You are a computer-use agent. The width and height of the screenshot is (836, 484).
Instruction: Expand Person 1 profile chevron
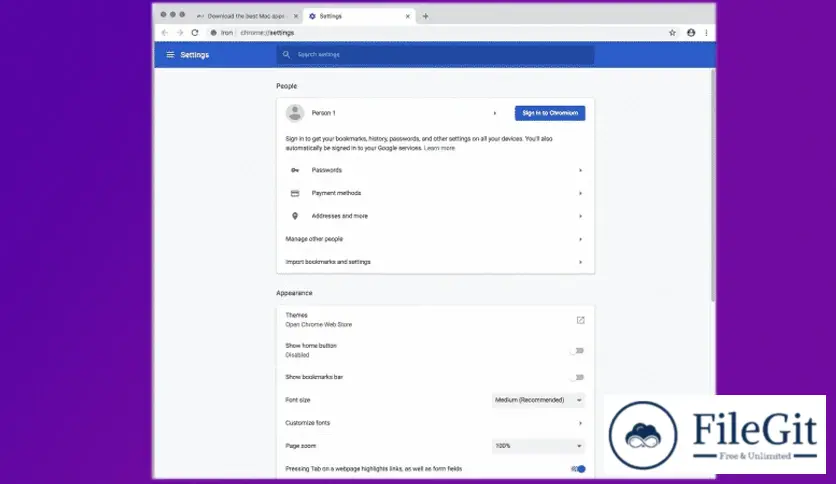(495, 113)
